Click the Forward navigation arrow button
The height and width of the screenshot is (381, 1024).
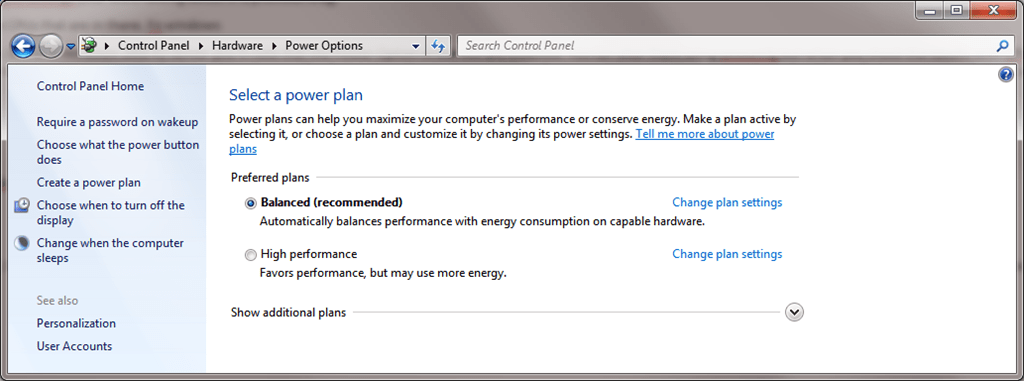coord(50,46)
